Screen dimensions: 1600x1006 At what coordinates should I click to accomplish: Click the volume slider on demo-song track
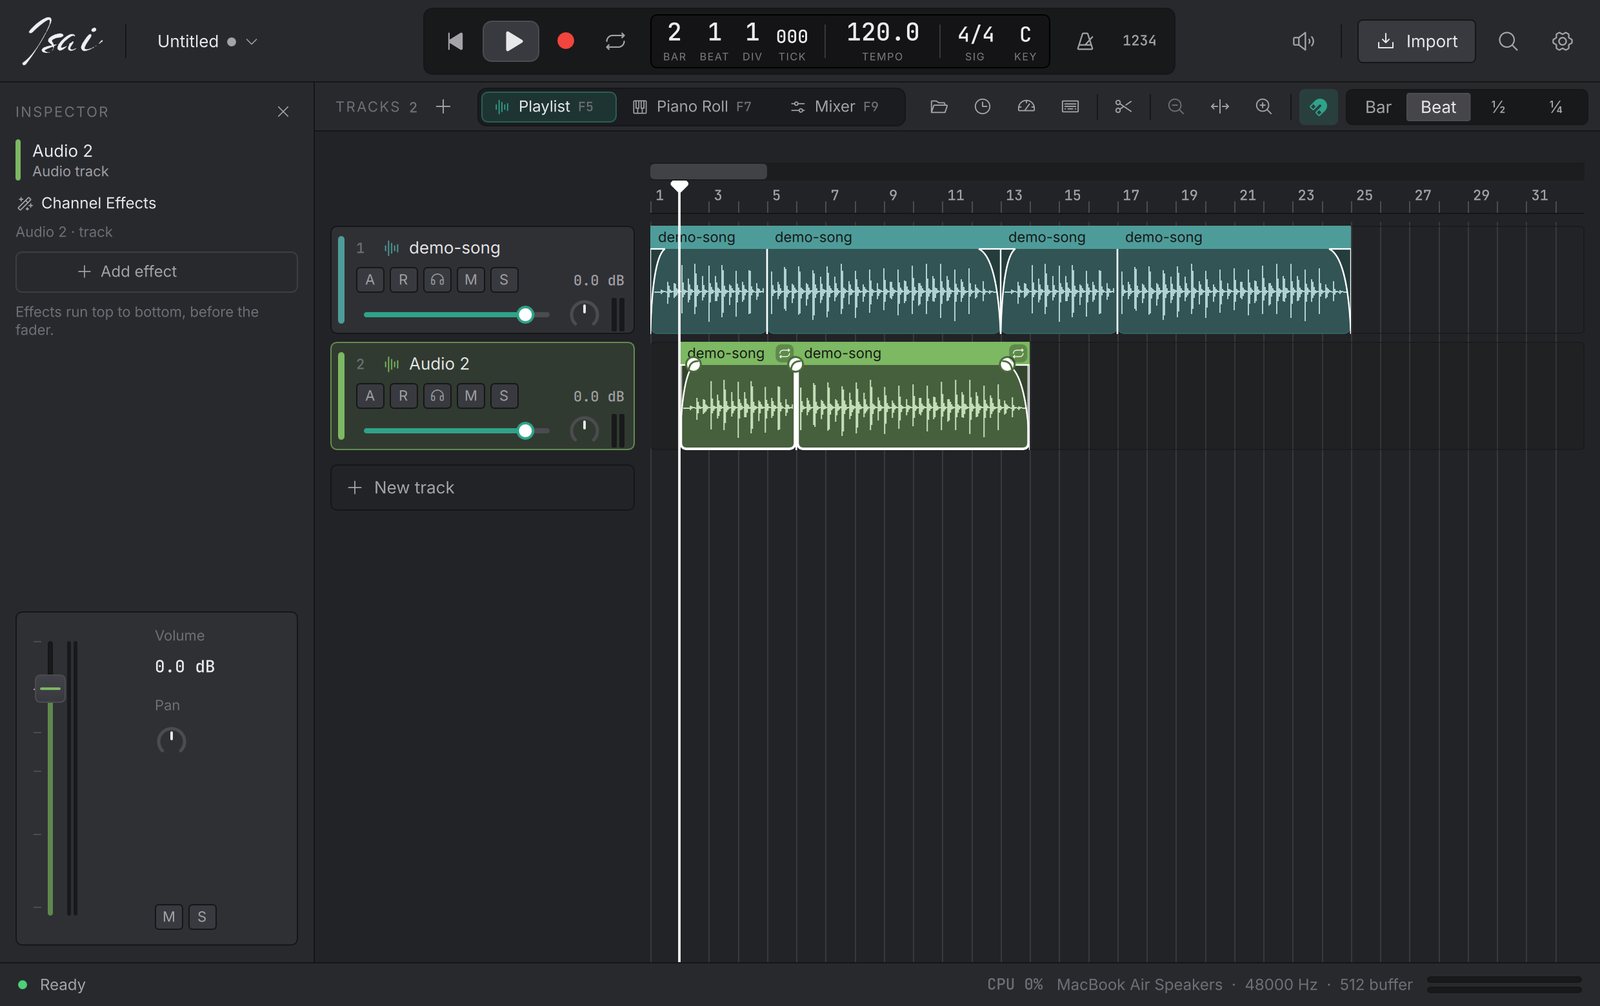456,315
